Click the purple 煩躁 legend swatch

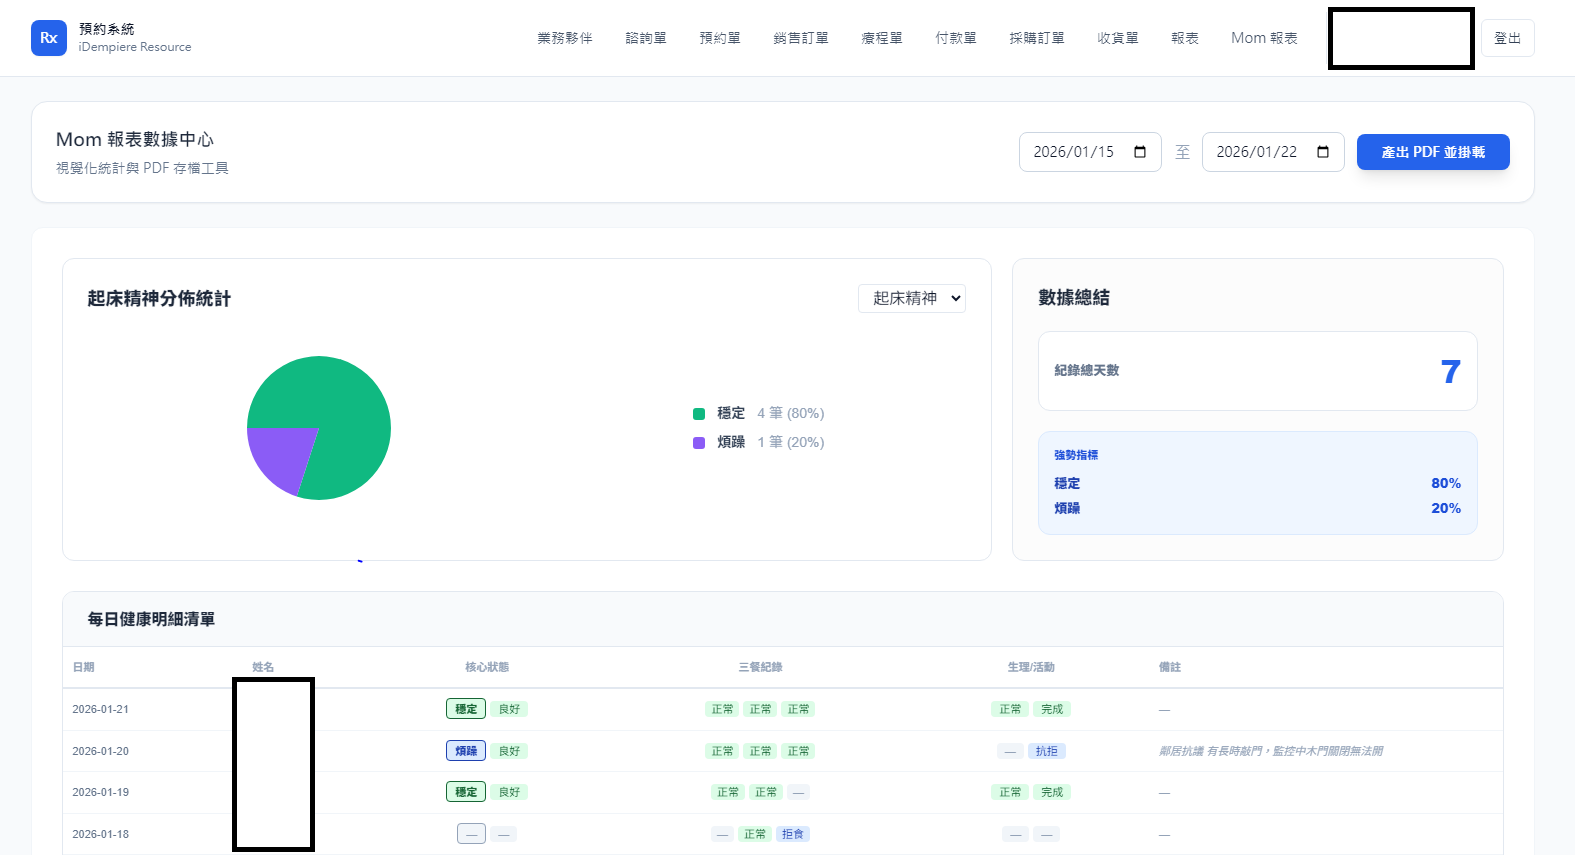point(699,443)
